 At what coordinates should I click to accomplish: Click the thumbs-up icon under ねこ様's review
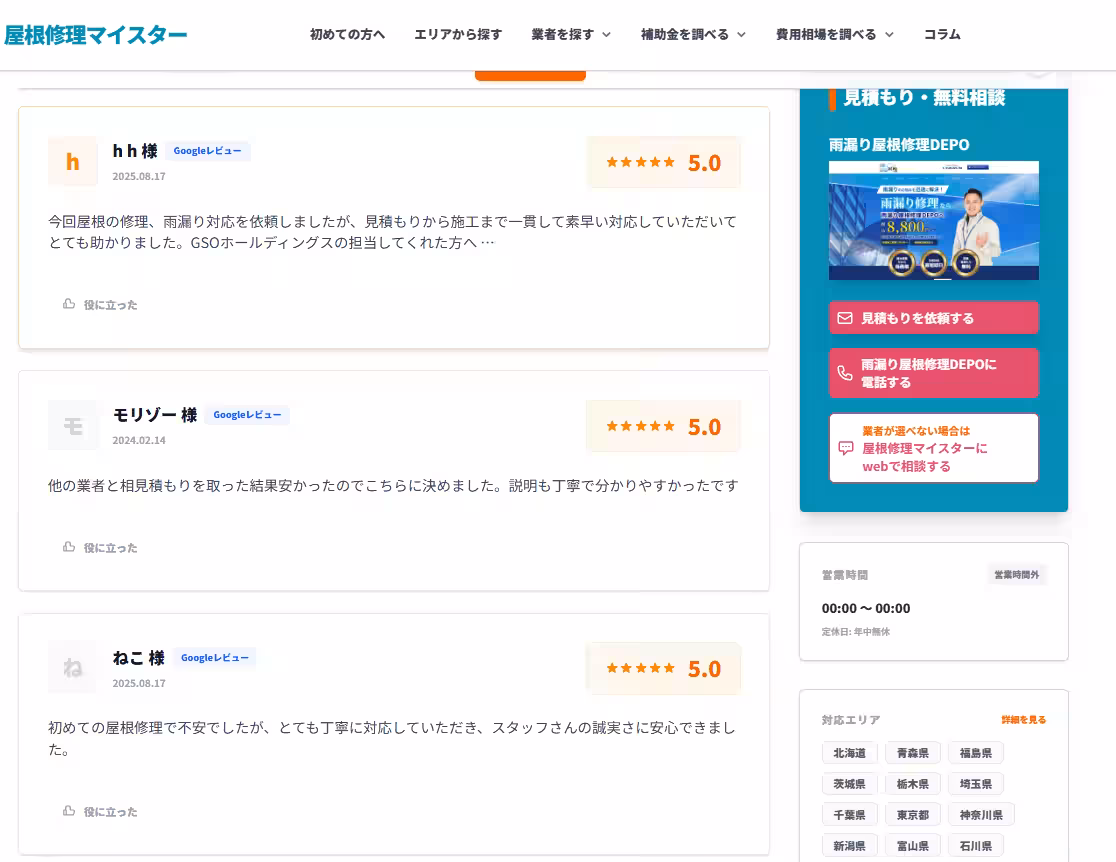click(x=68, y=811)
